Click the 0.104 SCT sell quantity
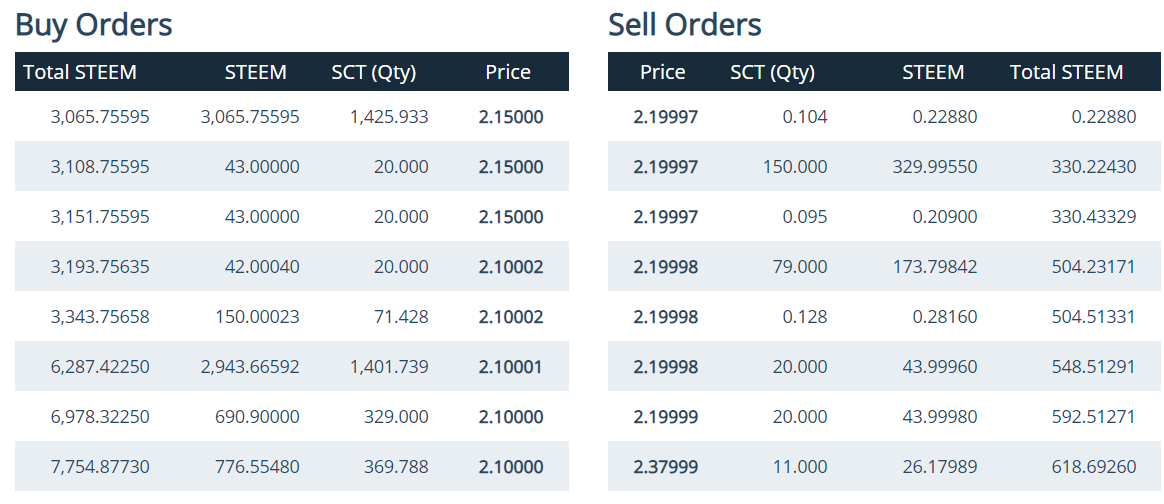The height and width of the screenshot is (504, 1164). tap(804, 117)
